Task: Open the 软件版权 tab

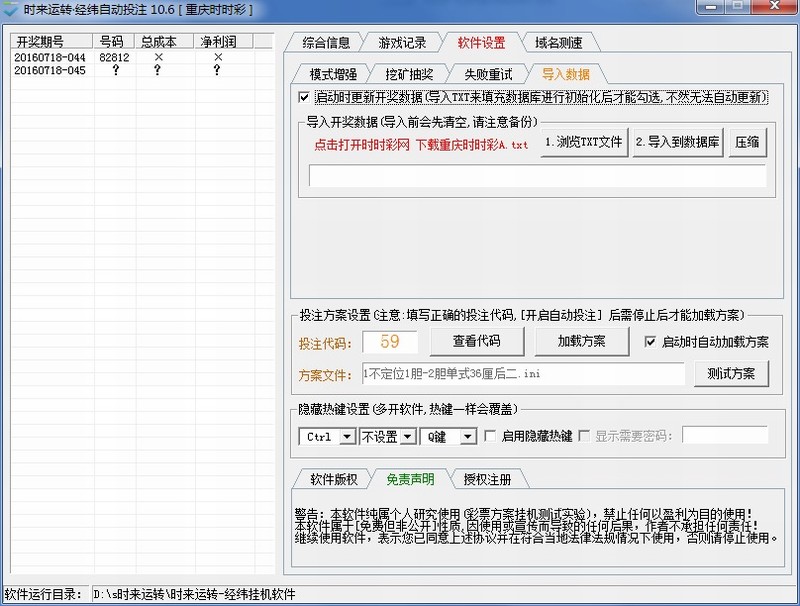Action: 333,479
